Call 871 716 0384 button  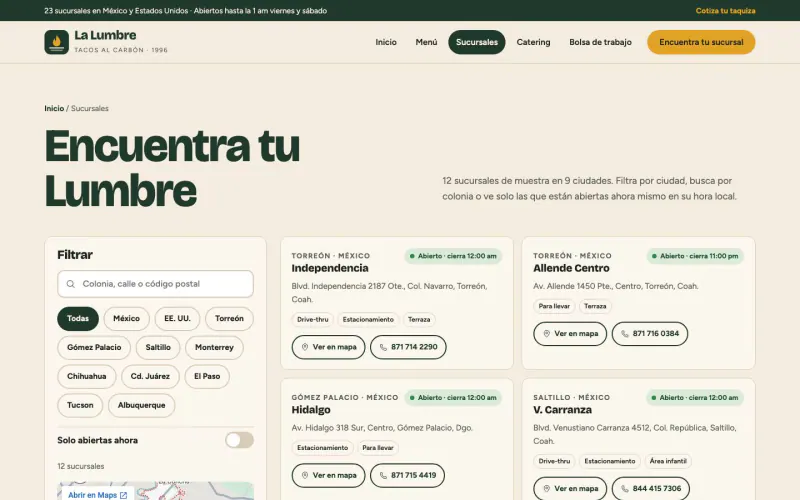coord(650,334)
